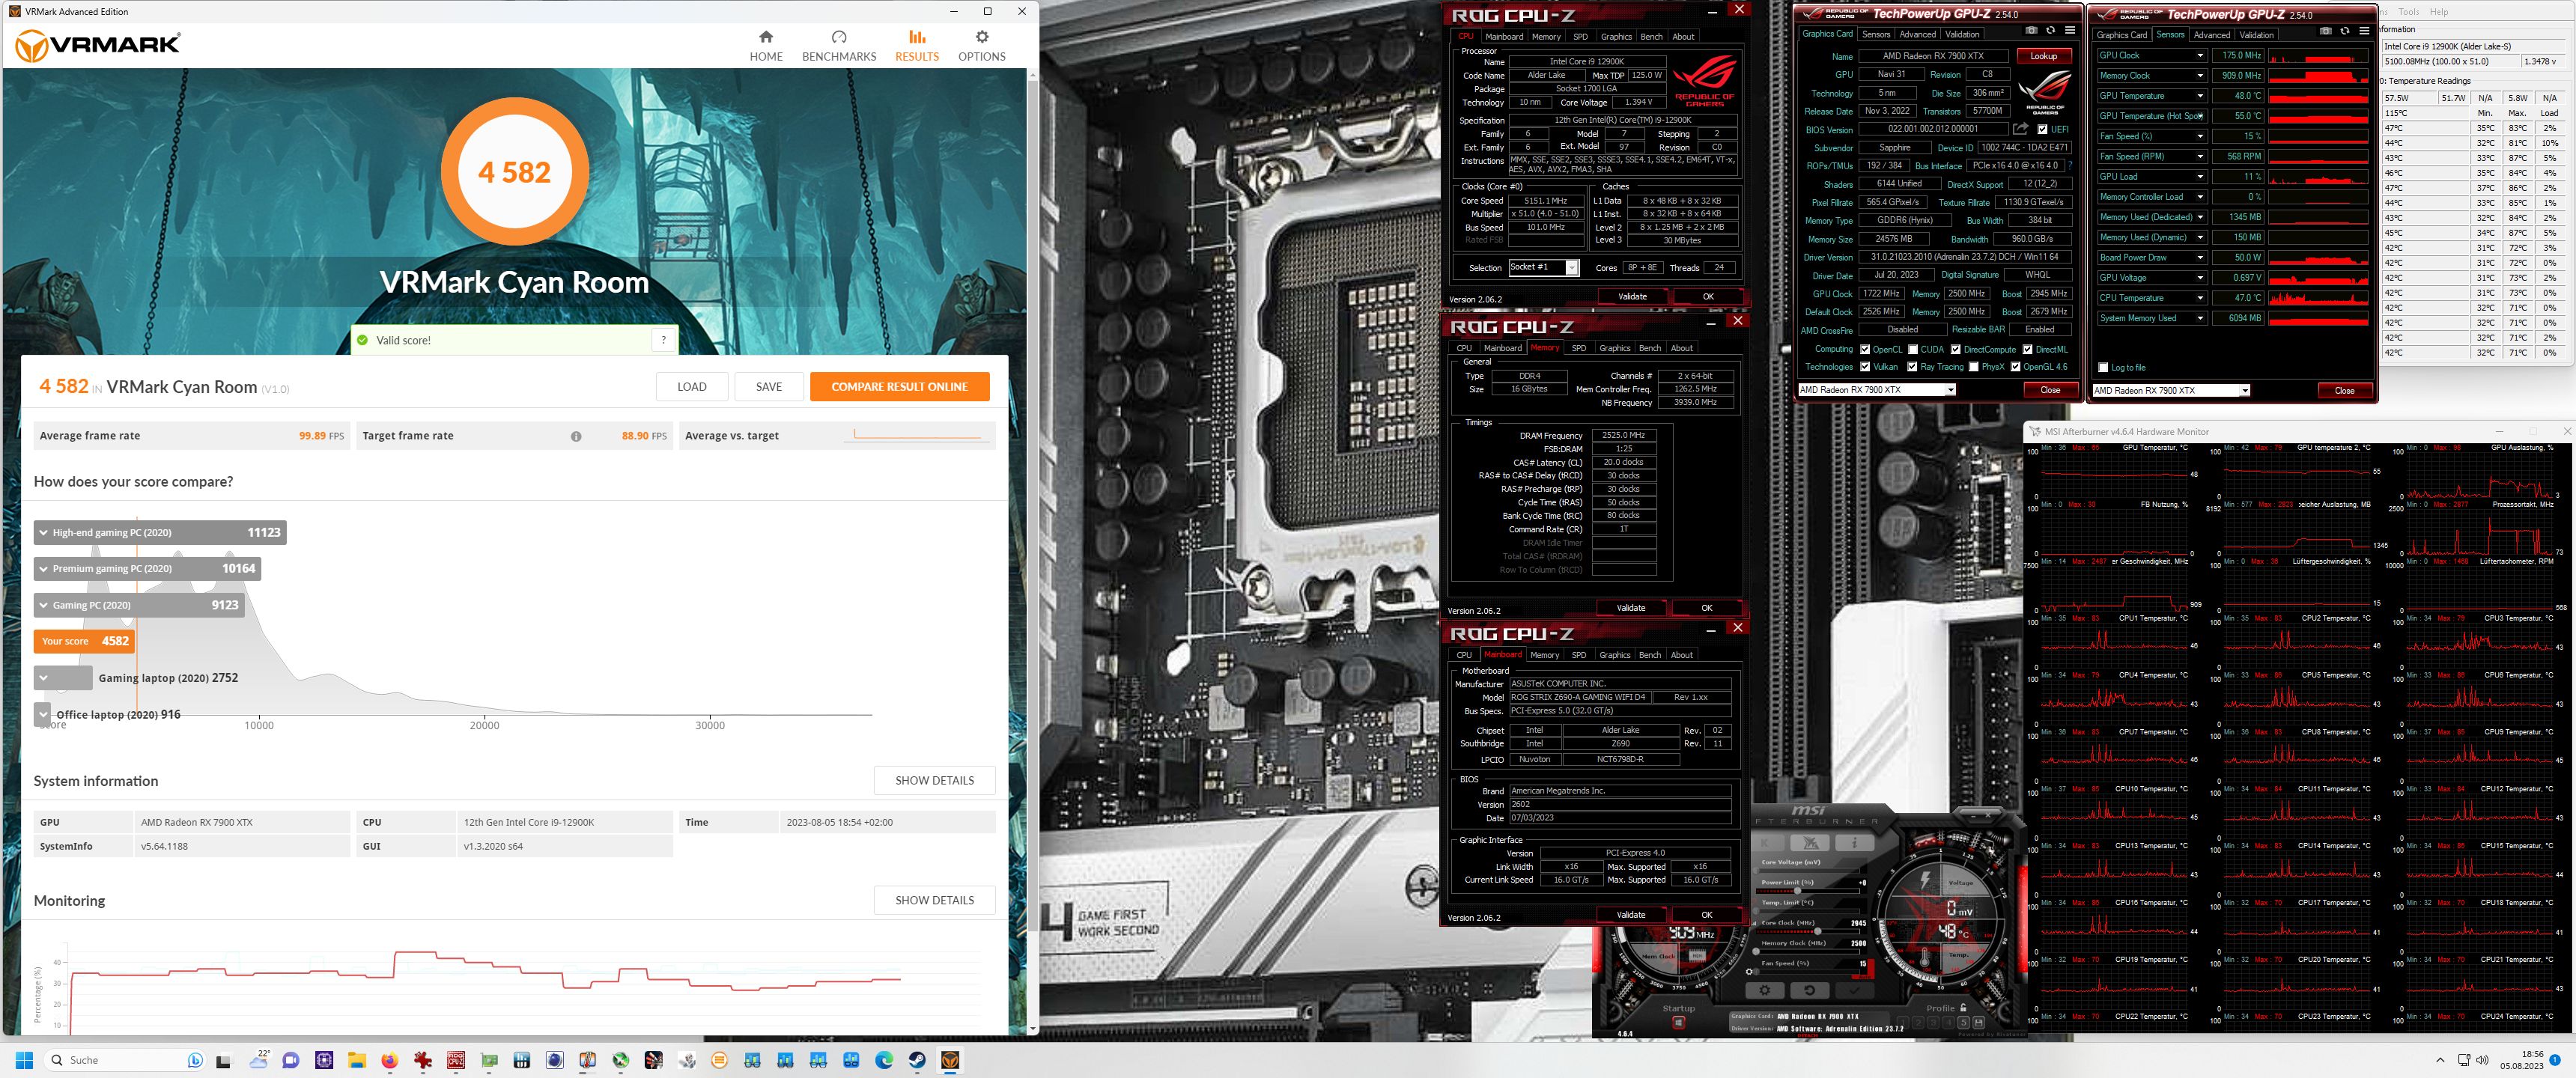Expand High-end gaming PC (2020) comparison row
The image size is (2576, 1078).
click(x=43, y=533)
